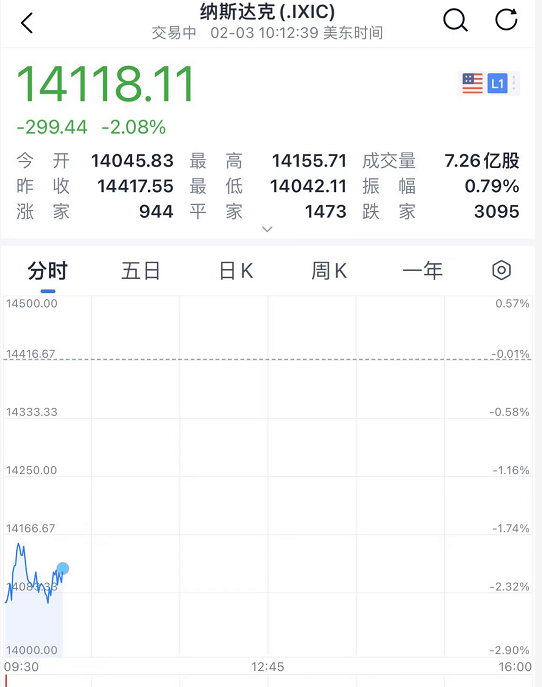
Task: Switch to the 日K chart tab
Action: 236,270
